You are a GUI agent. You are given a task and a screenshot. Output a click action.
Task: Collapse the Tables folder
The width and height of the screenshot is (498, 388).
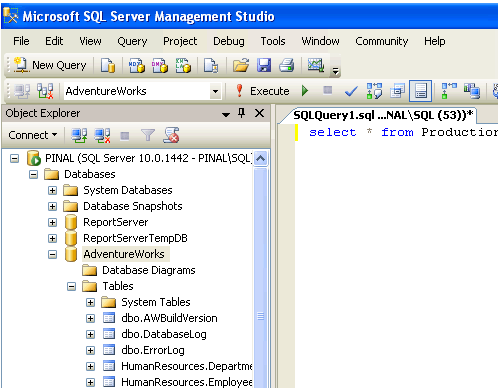click(71, 286)
